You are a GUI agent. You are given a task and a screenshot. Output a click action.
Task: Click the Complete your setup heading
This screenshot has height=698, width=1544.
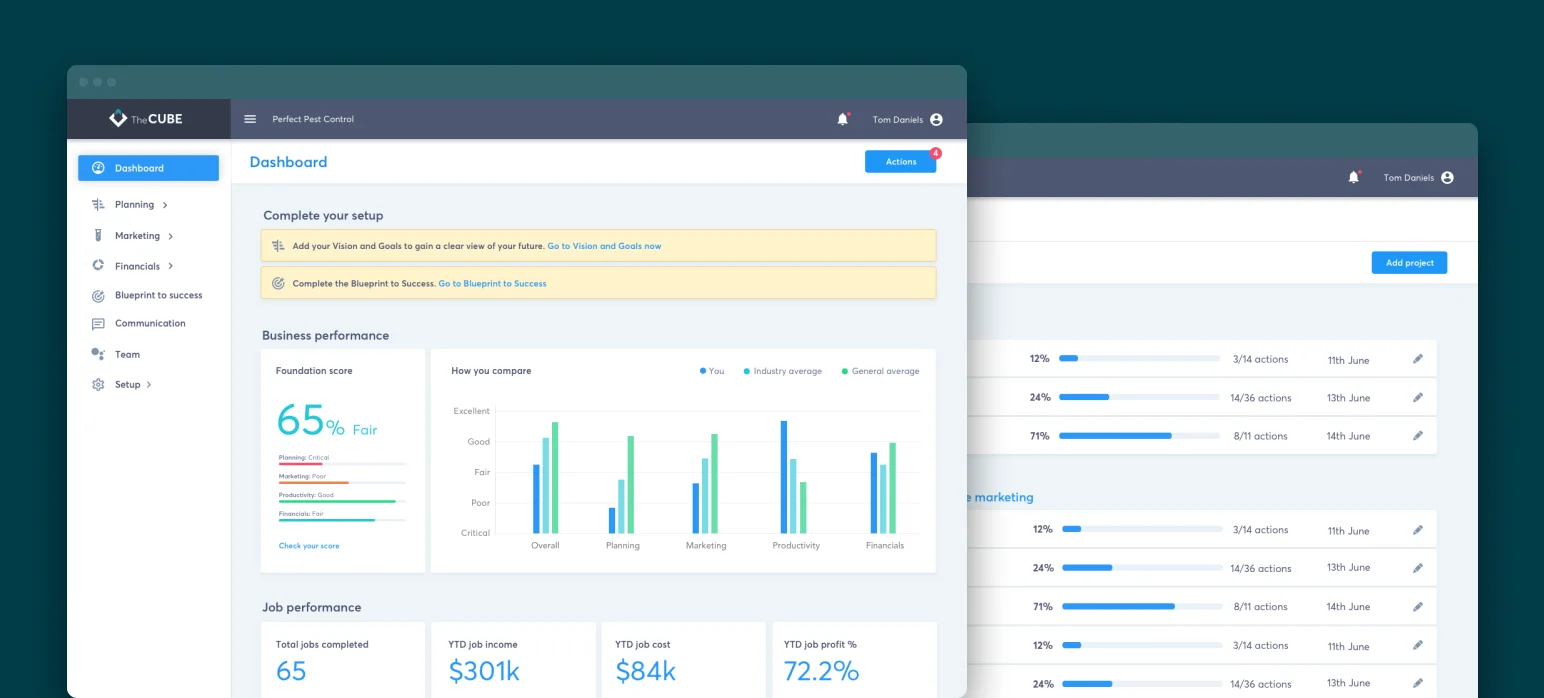[x=323, y=215]
